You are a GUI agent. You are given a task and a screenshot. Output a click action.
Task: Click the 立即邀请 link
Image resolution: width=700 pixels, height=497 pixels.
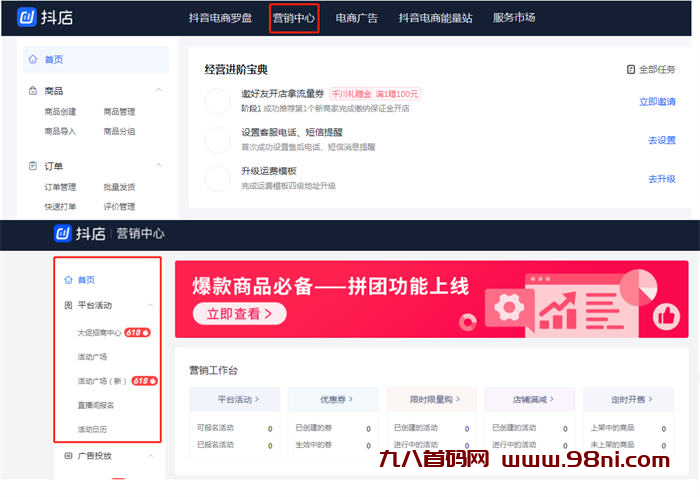coord(657,102)
